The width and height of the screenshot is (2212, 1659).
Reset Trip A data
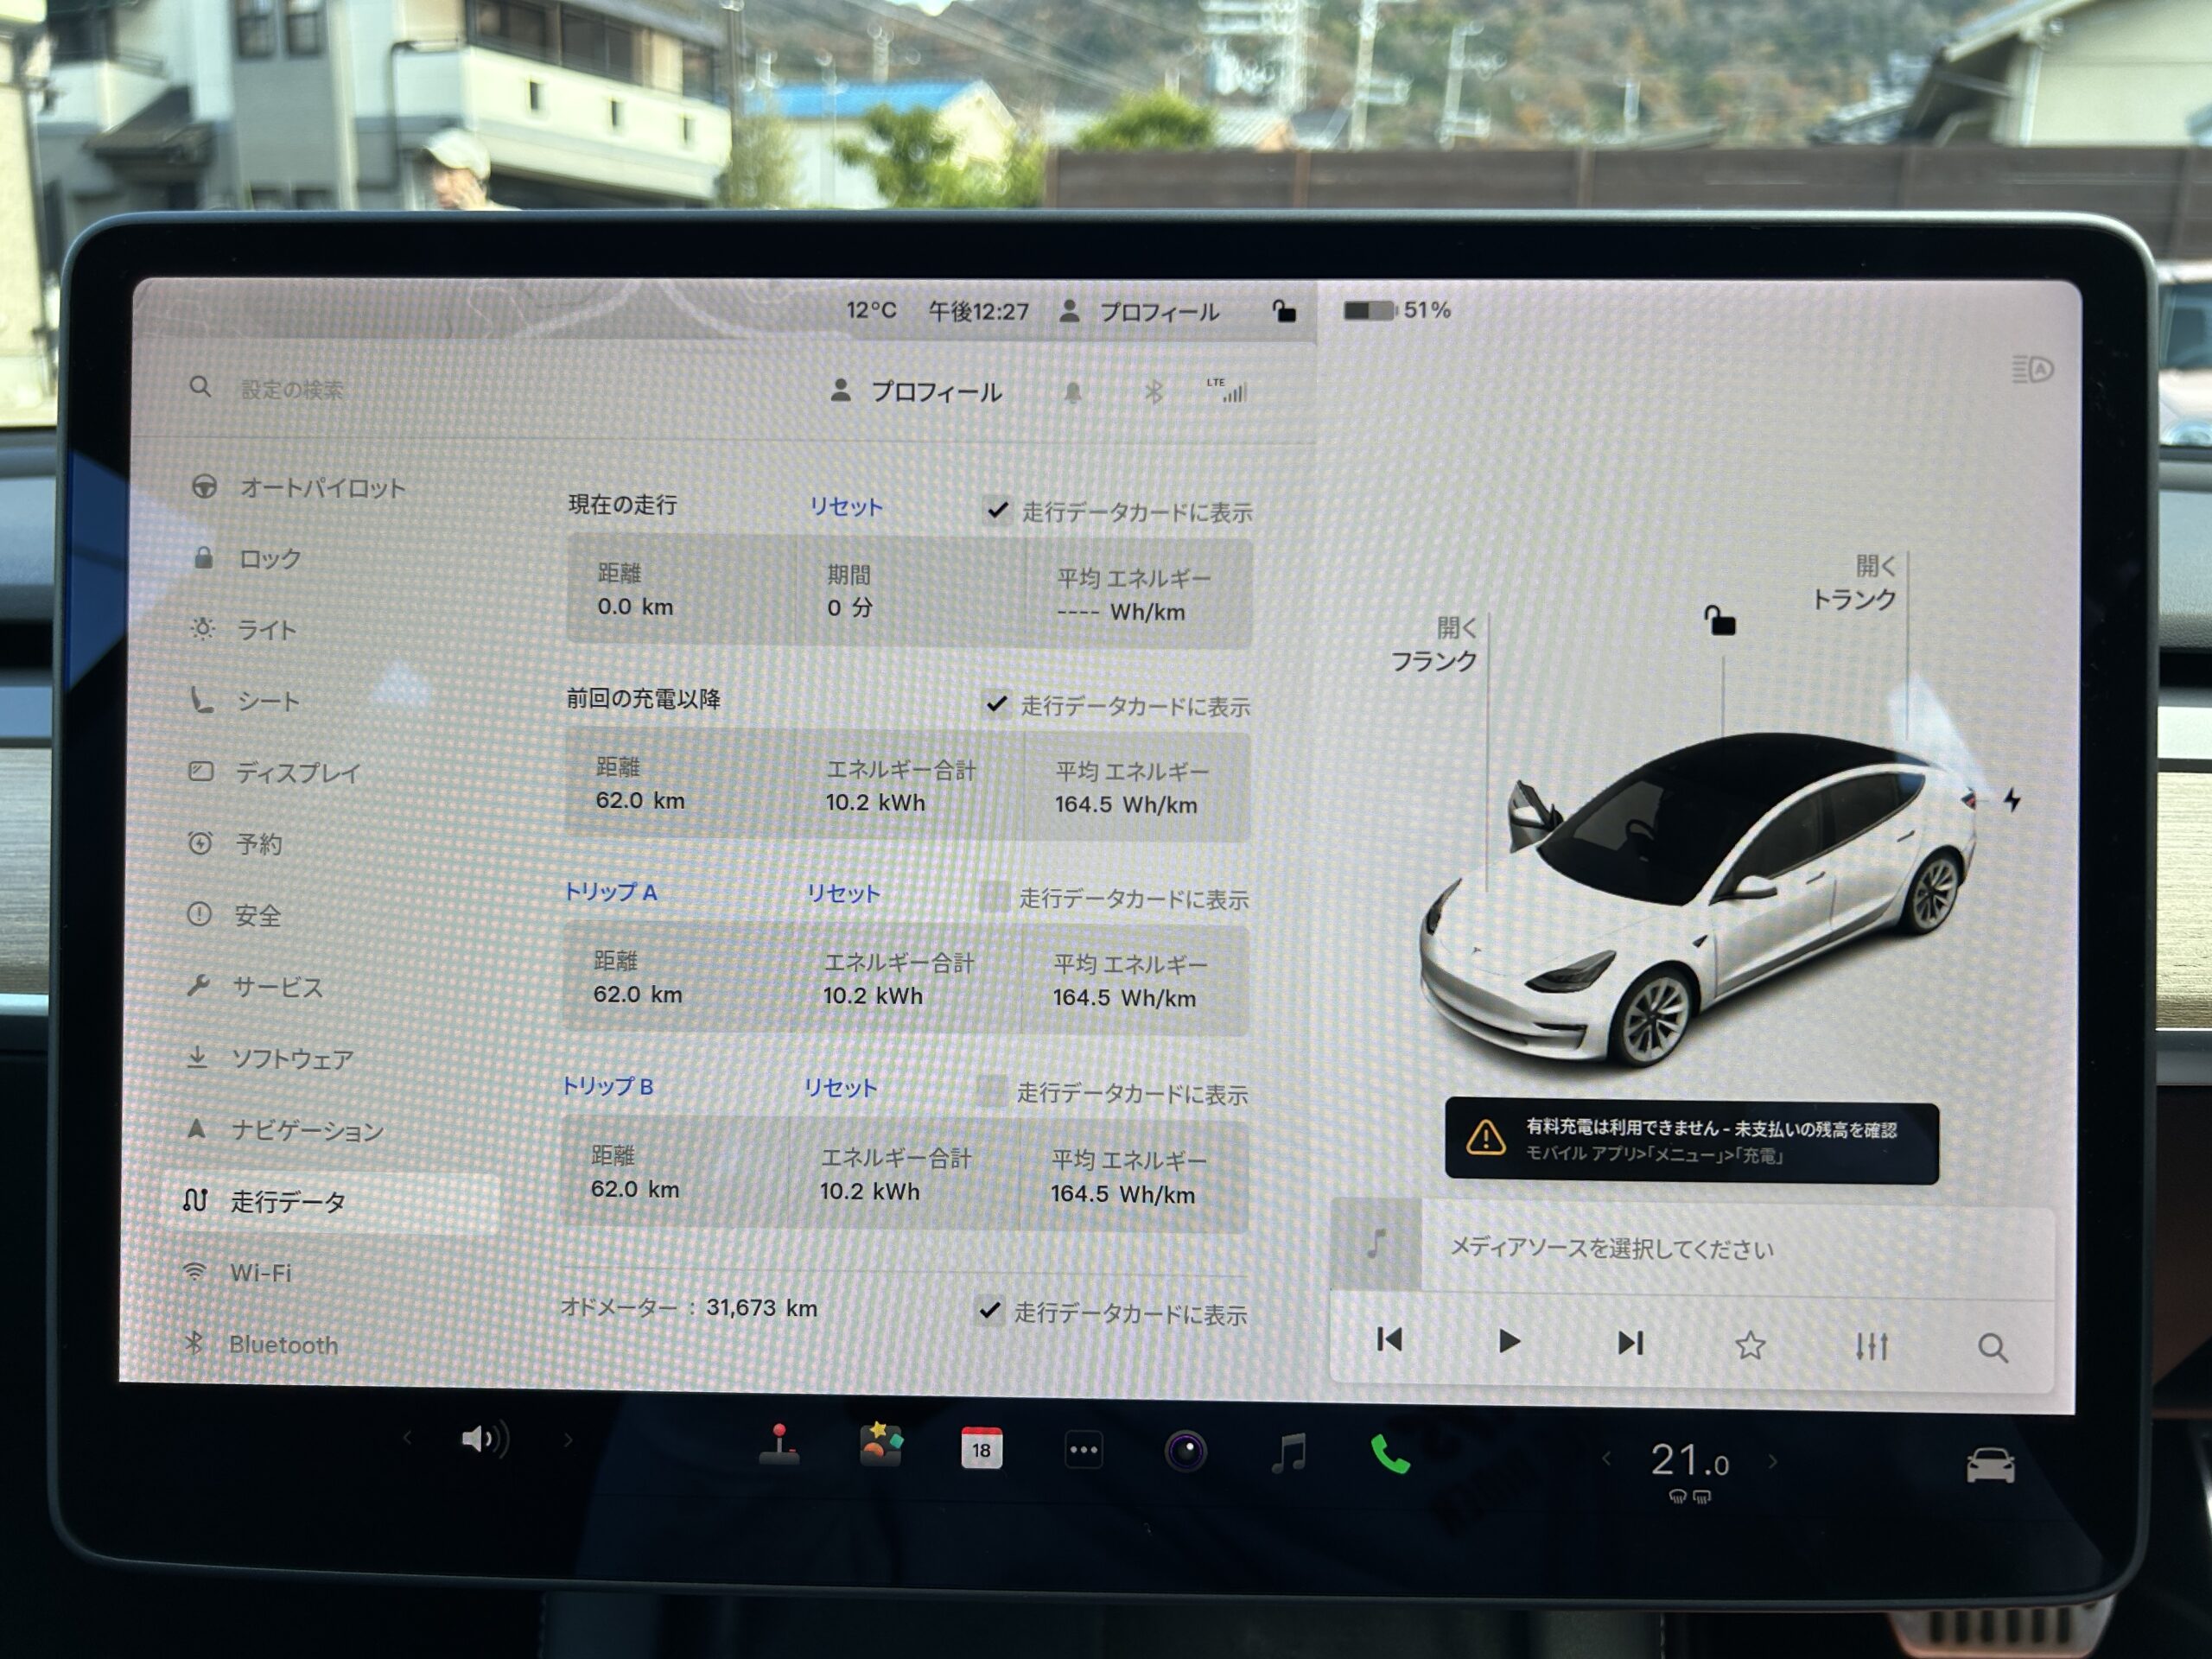[x=843, y=893]
